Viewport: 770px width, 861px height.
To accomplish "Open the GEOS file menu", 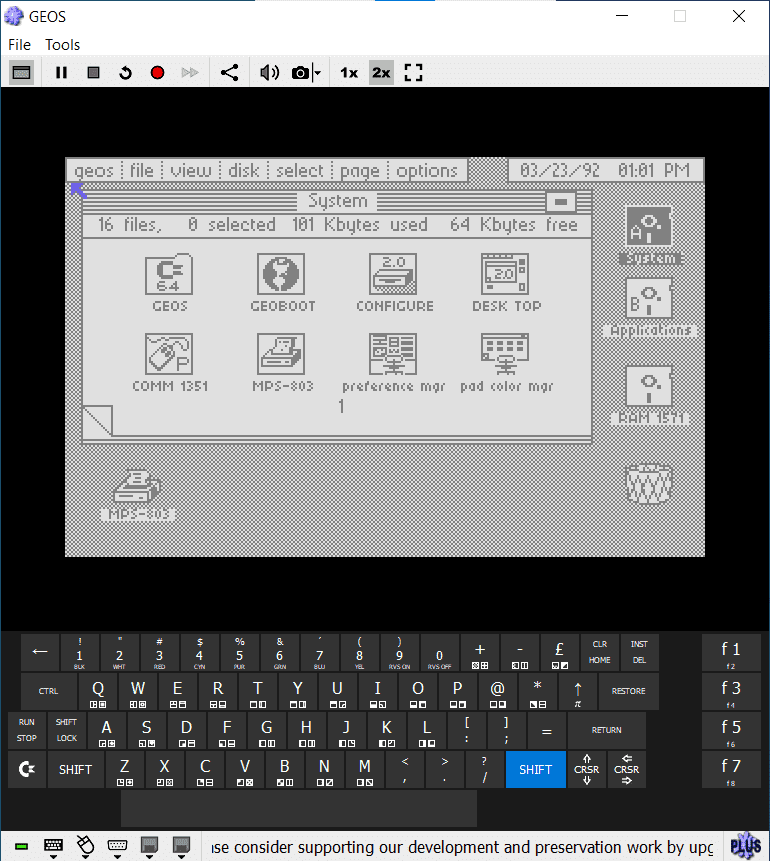I will [142, 170].
